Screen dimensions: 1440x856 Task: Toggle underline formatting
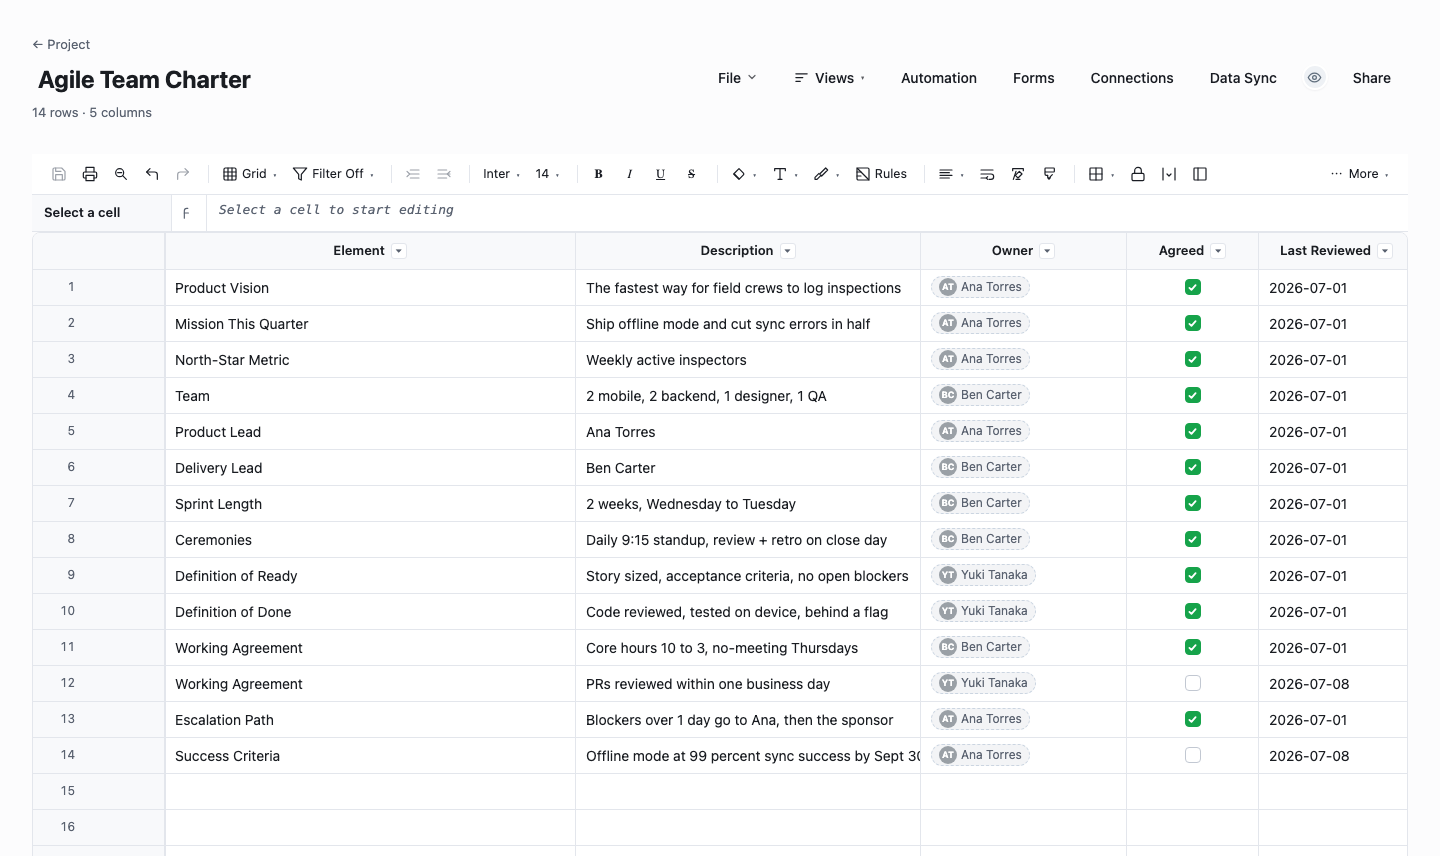pyautogui.click(x=660, y=174)
